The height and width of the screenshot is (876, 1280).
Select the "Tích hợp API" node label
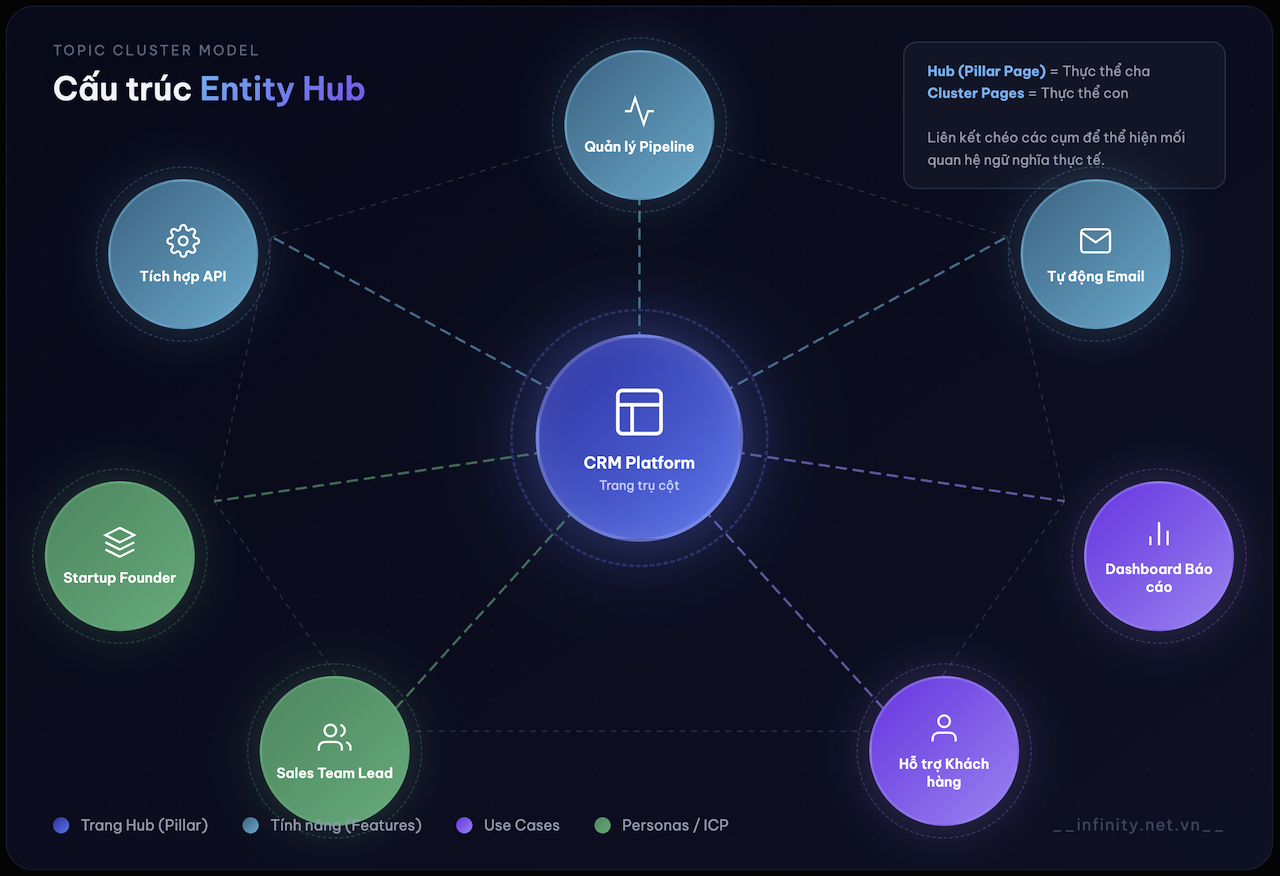[x=183, y=276]
